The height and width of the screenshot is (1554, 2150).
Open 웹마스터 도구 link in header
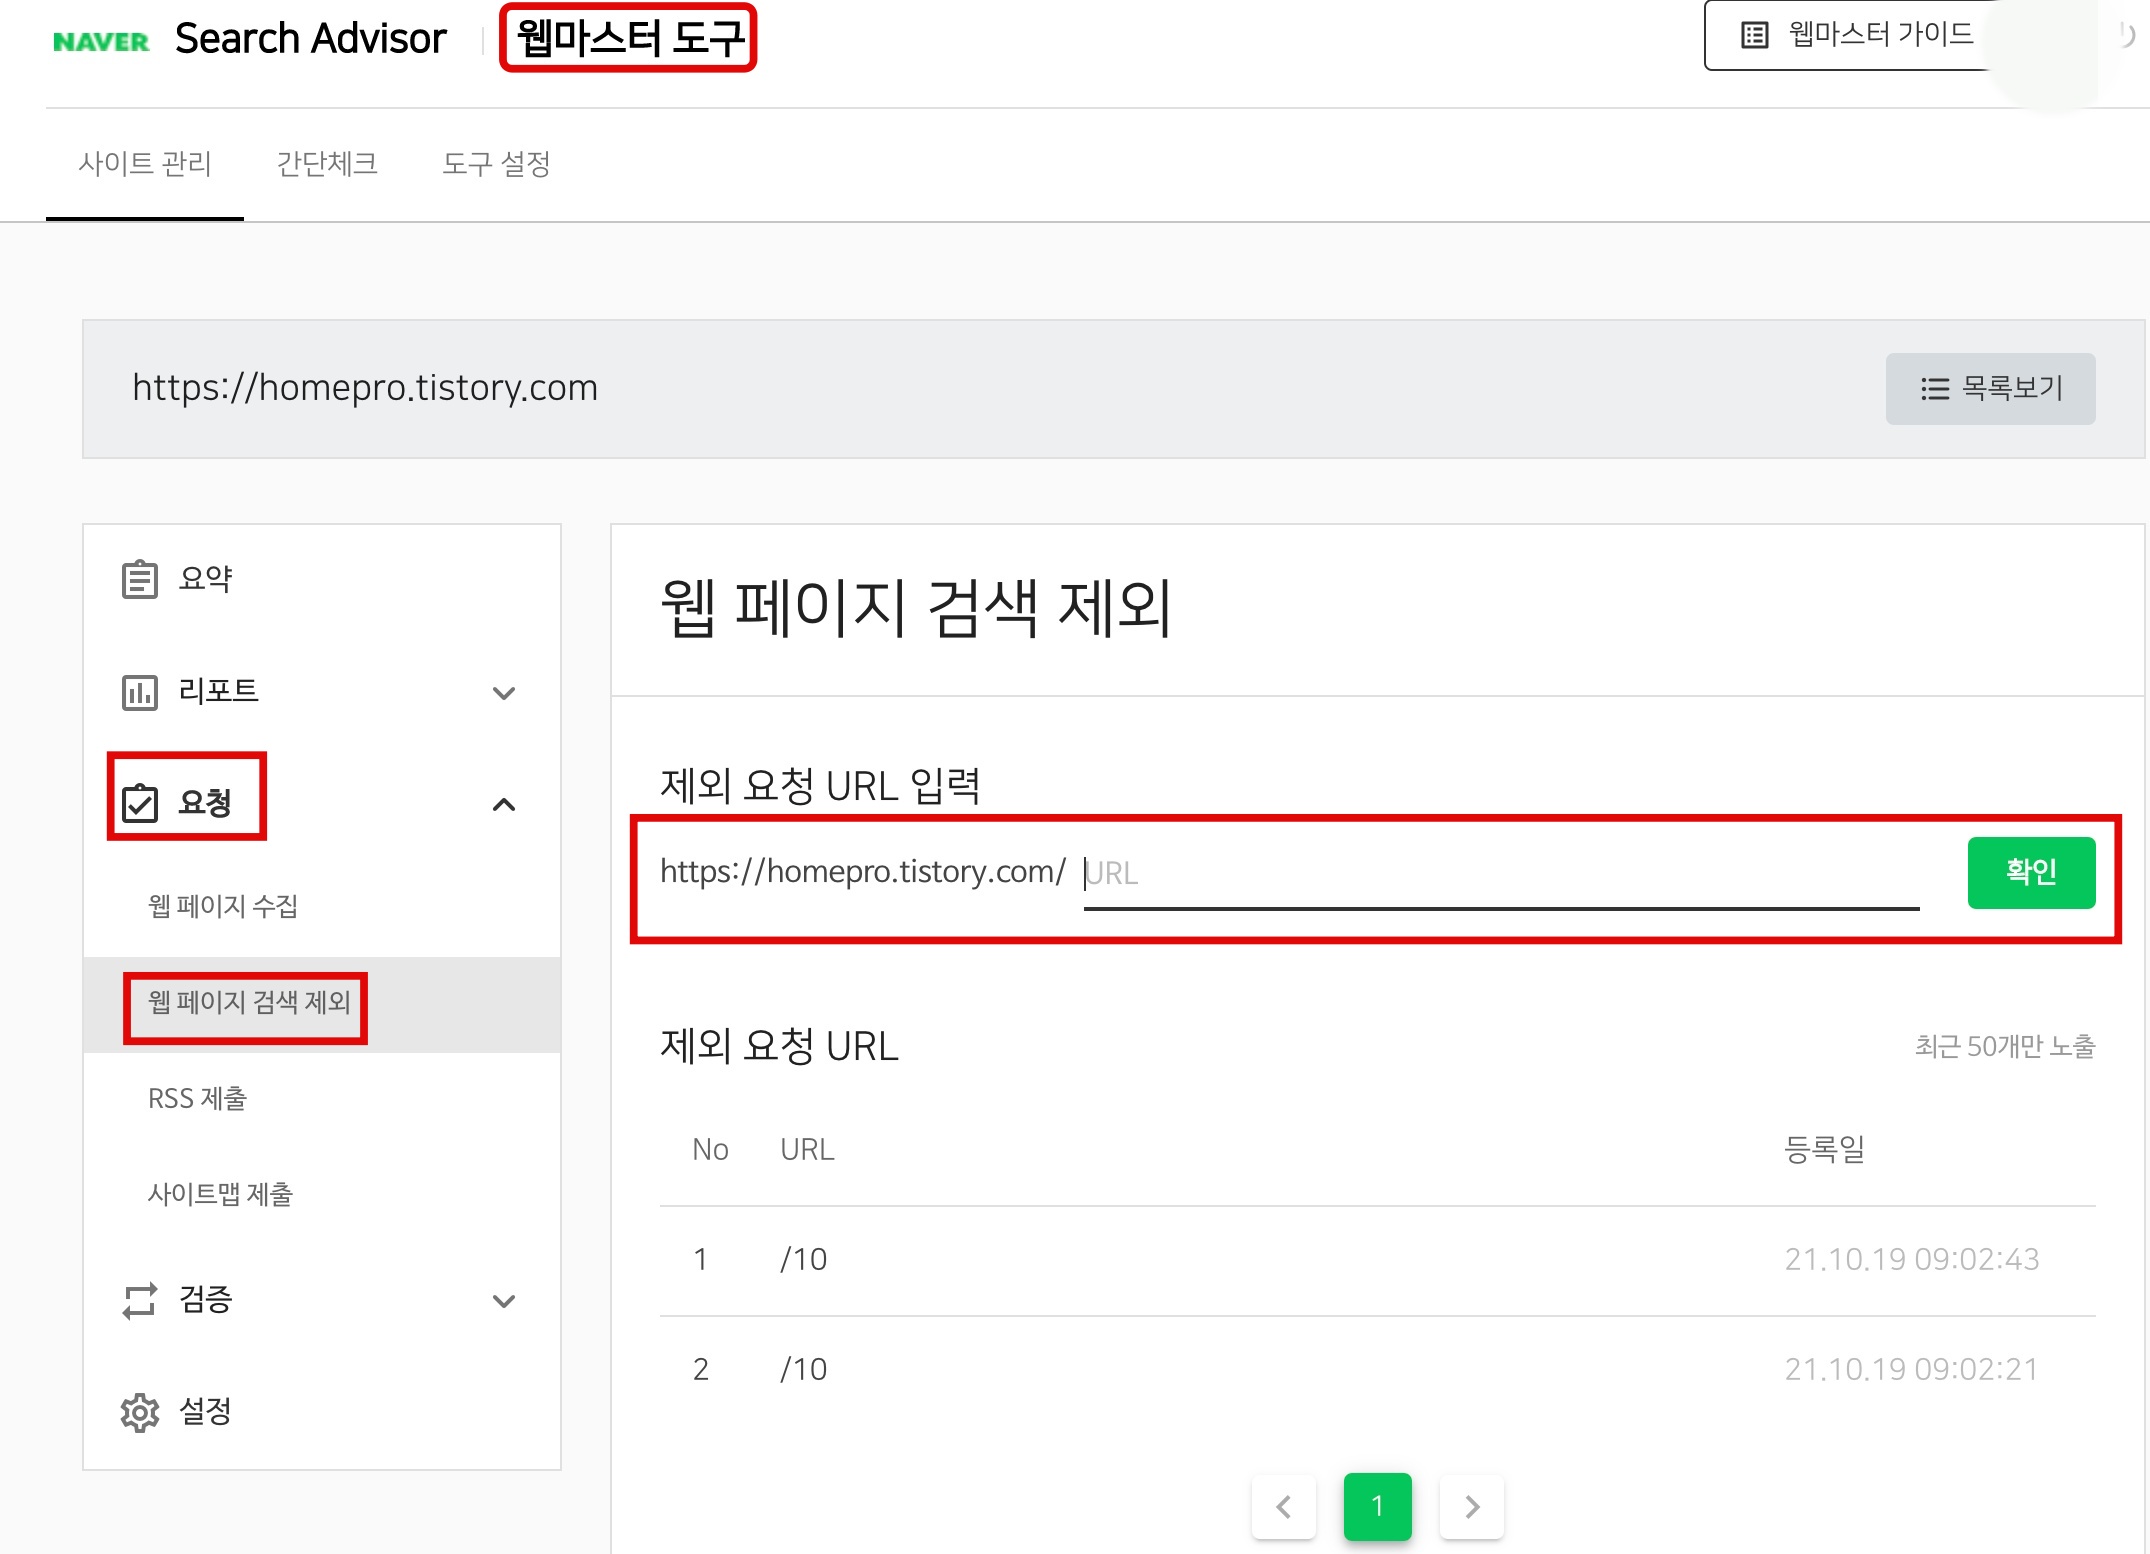tap(629, 39)
